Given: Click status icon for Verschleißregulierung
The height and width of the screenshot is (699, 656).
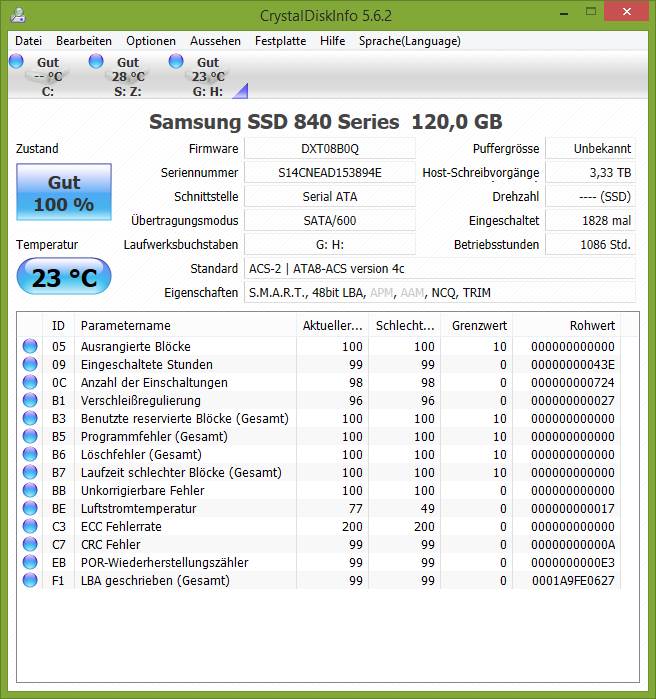Looking at the screenshot, I should tap(30, 400).
